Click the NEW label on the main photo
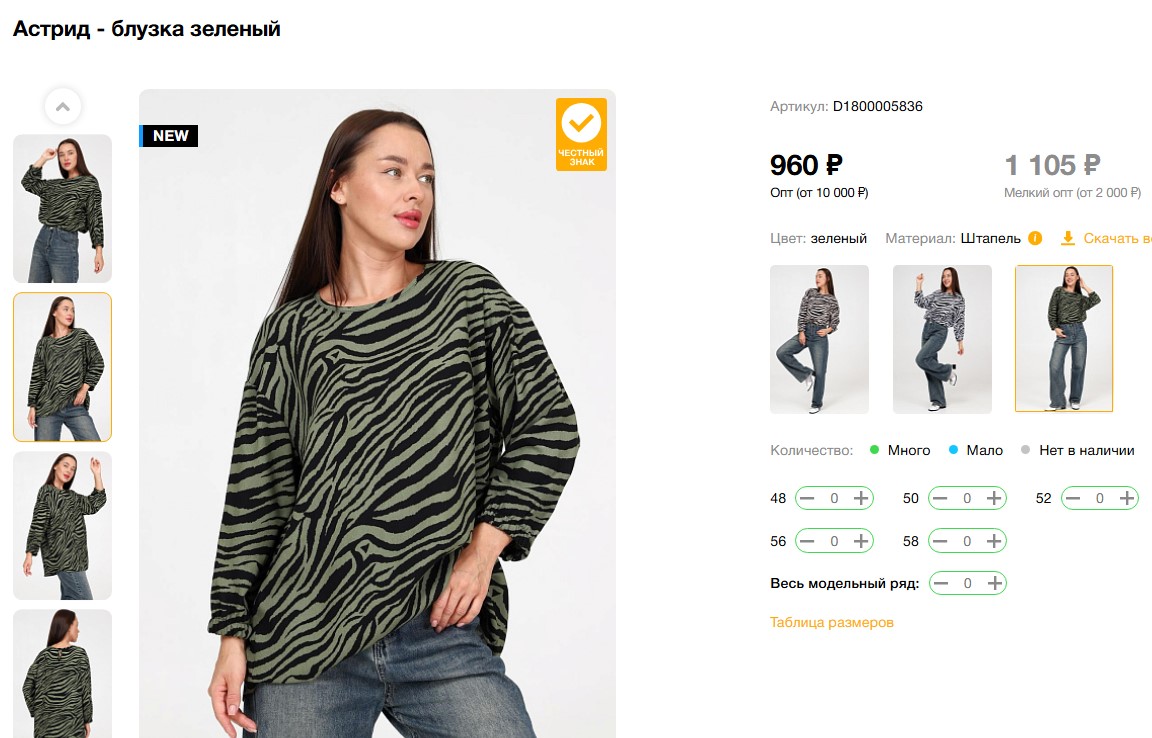This screenshot has height=738, width=1152. coord(170,136)
